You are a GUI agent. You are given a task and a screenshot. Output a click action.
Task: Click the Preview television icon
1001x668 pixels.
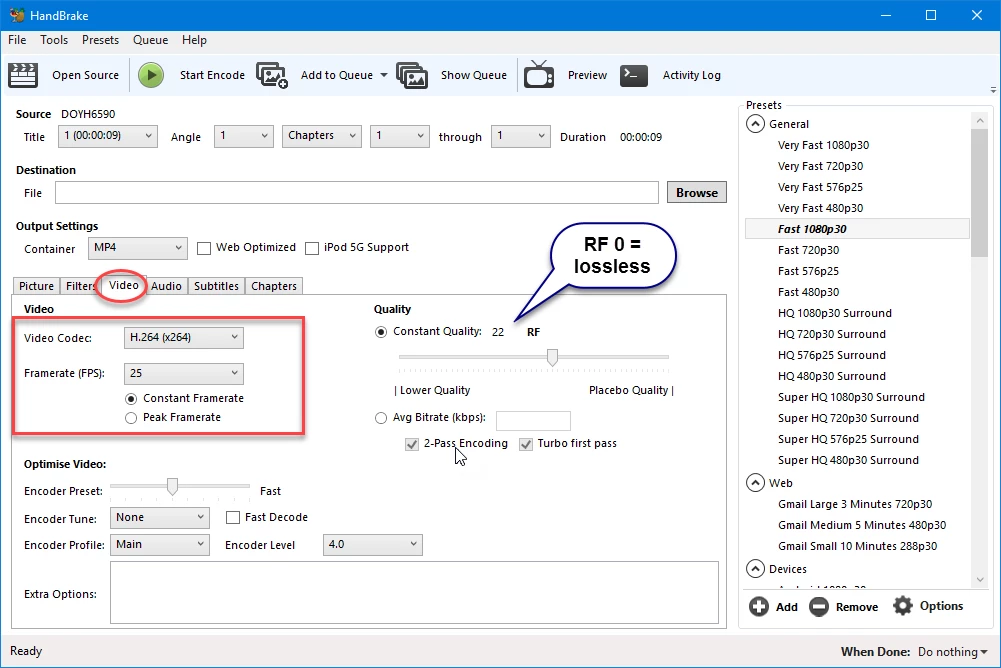(539, 75)
